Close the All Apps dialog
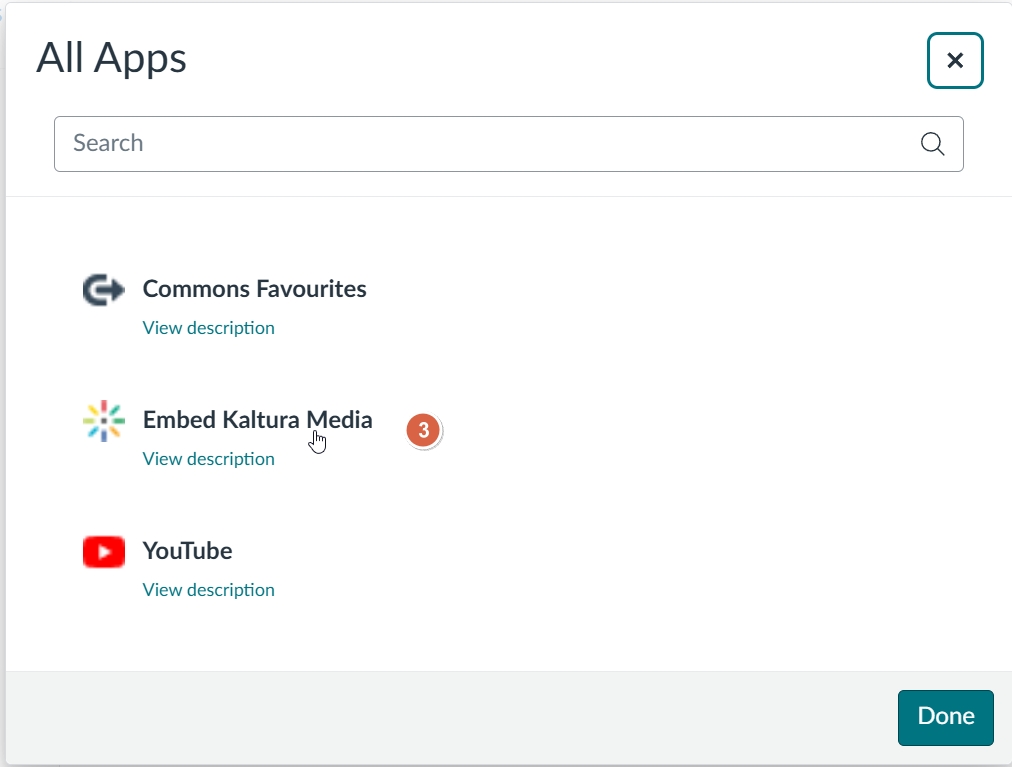The width and height of the screenshot is (1012, 767). click(955, 61)
